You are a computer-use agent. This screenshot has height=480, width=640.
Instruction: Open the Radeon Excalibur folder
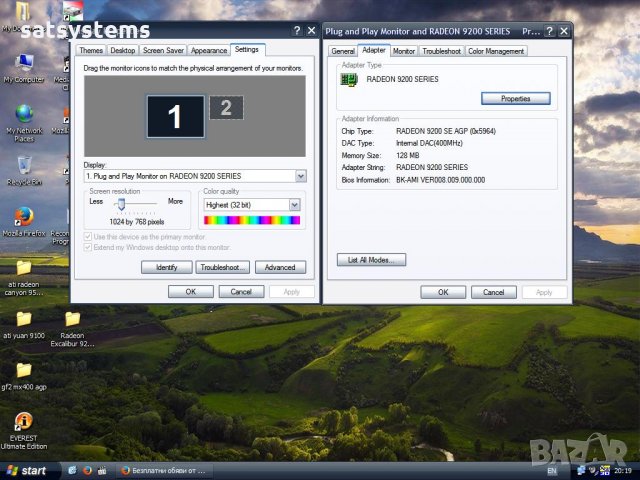click(x=72, y=320)
